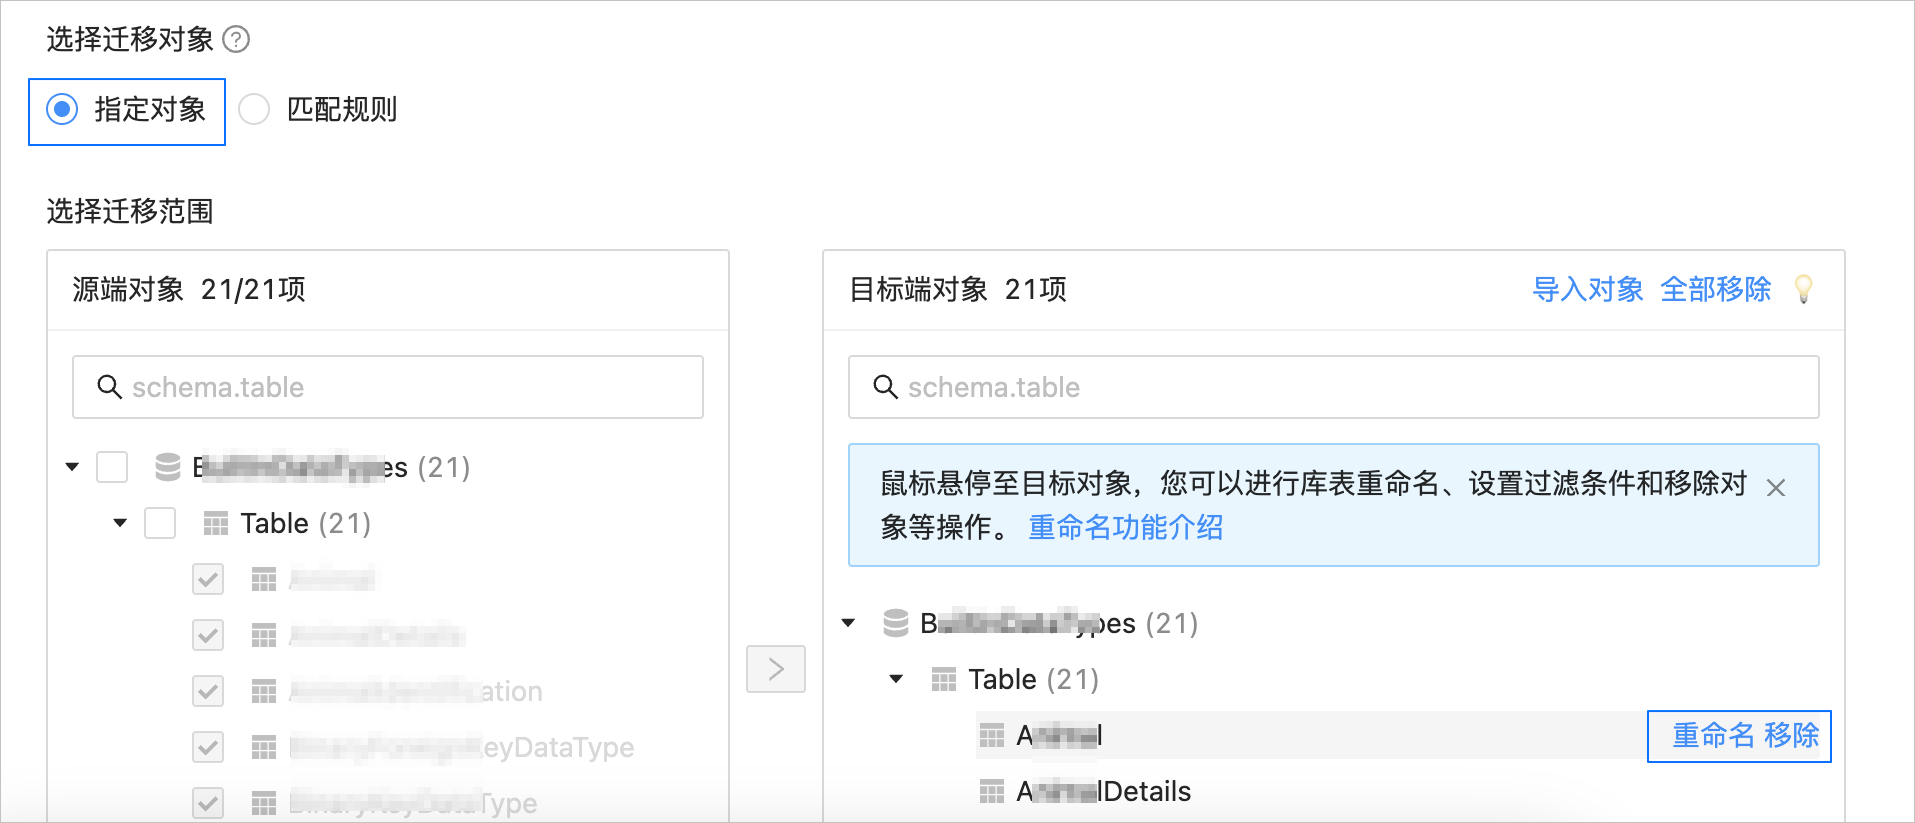Click the target Table group icon
Viewport: 1915px width, 823px height.
(944, 680)
